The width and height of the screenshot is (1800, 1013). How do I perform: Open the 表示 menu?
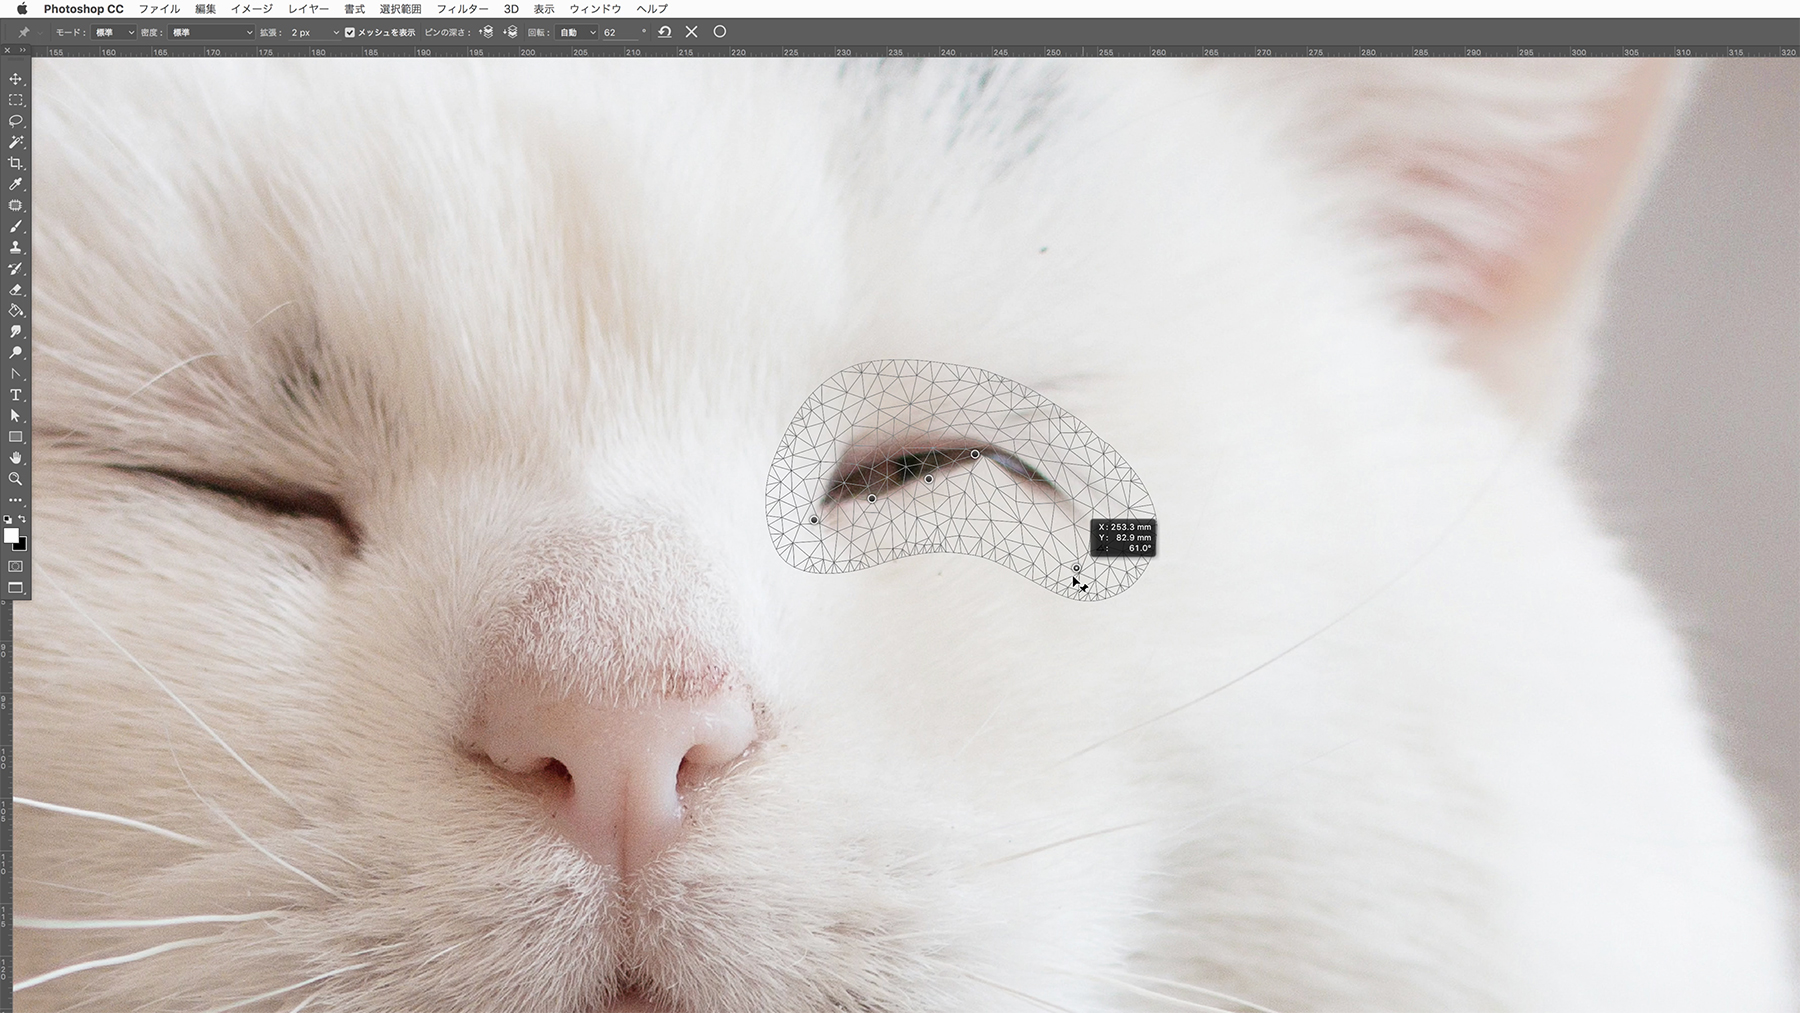pyautogui.click(x=544, y=9)
